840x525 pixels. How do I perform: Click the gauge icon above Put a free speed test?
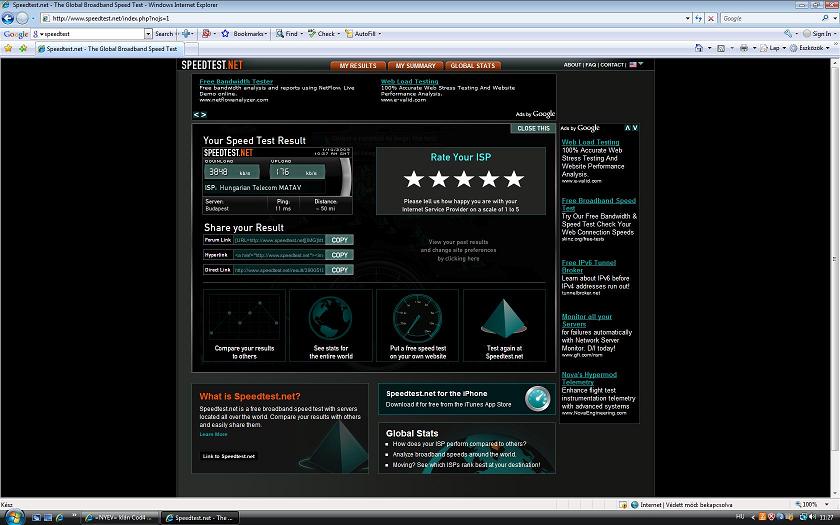pos(417,318)
